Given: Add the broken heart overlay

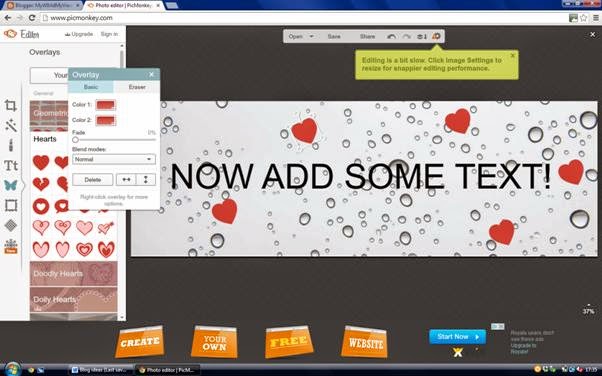Looking at the screenshot, I should coord(41,184).
